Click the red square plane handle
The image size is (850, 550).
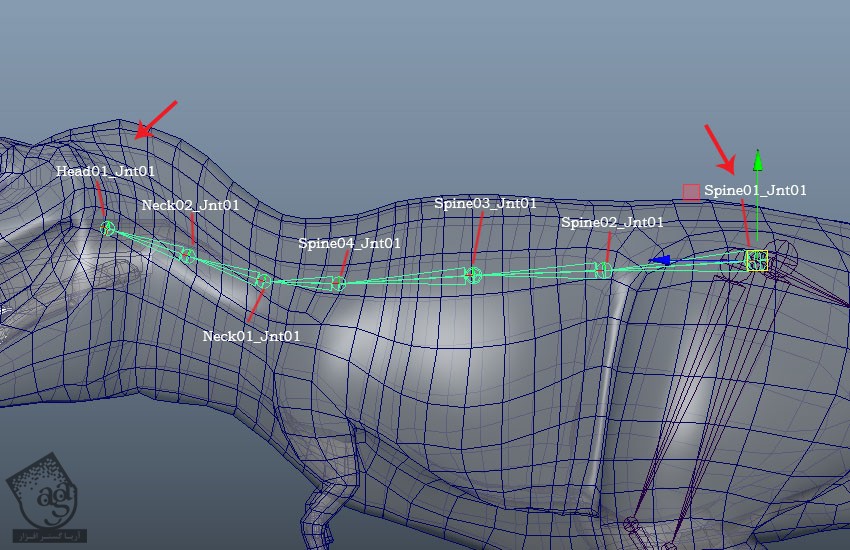coord(691,192)
